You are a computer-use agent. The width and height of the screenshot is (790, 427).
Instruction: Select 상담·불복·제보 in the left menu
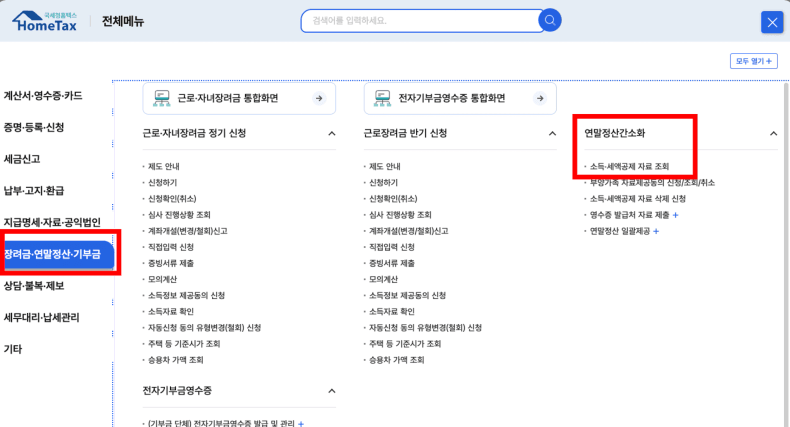point(35,286)
